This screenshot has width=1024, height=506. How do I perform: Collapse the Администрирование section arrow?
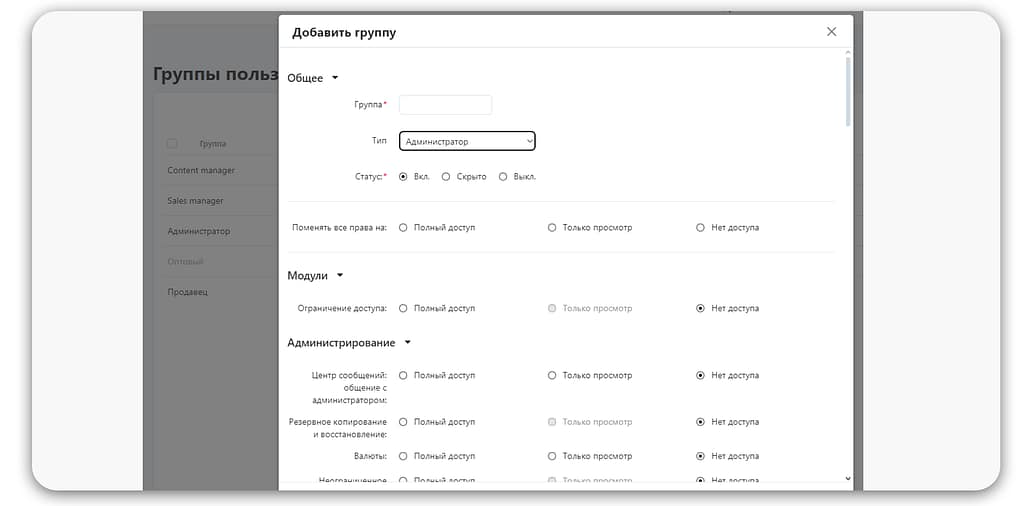click(407, 343)
